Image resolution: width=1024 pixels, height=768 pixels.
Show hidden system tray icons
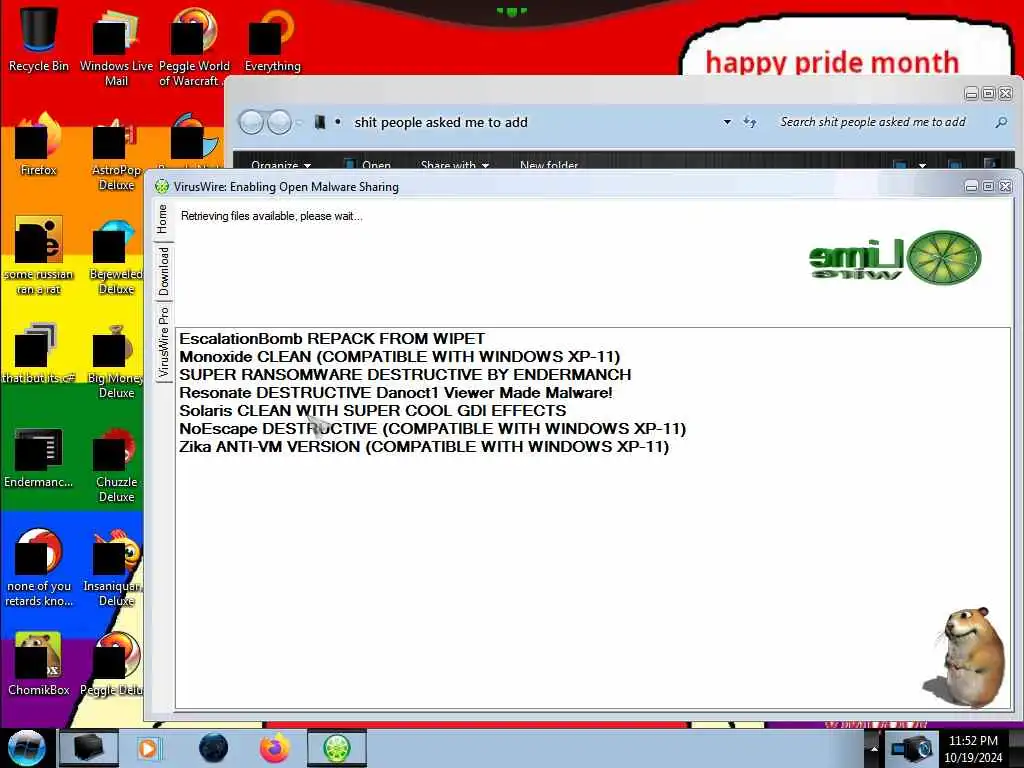pos(873,748)
